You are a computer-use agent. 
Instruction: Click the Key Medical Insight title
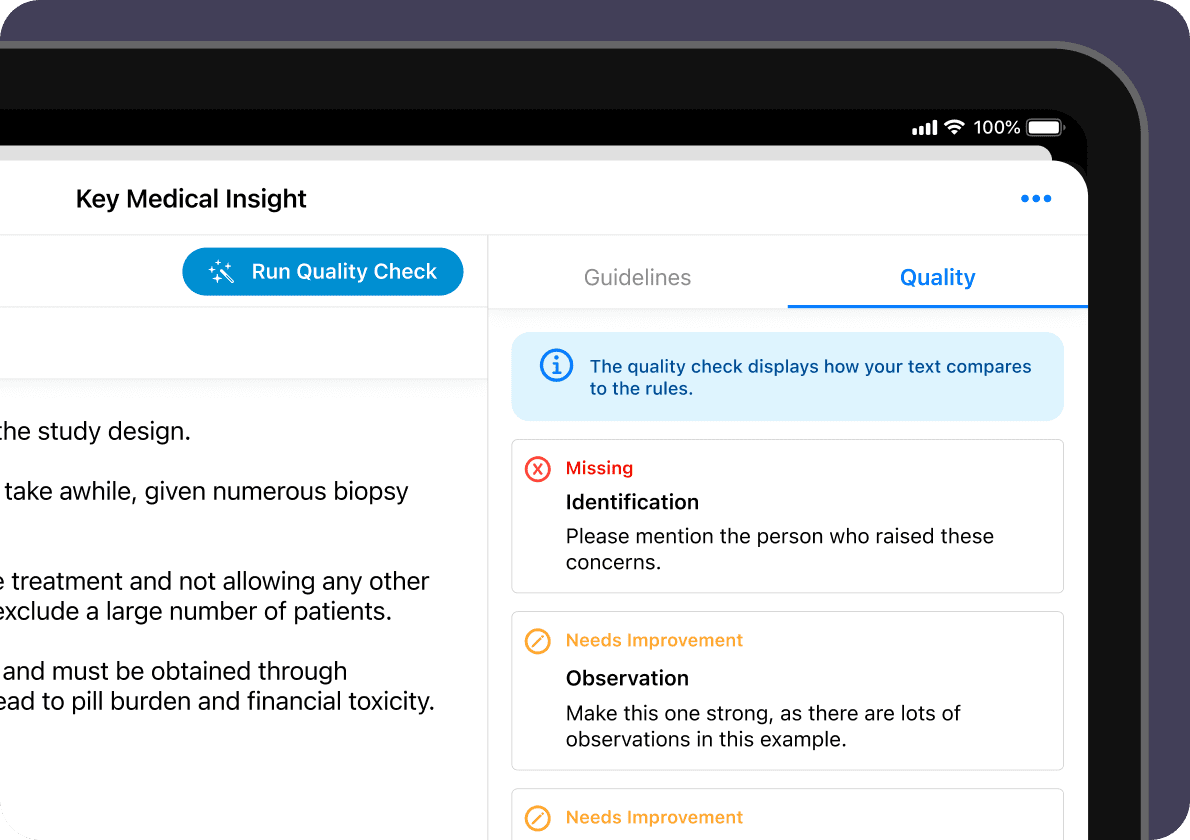(191, 199)
